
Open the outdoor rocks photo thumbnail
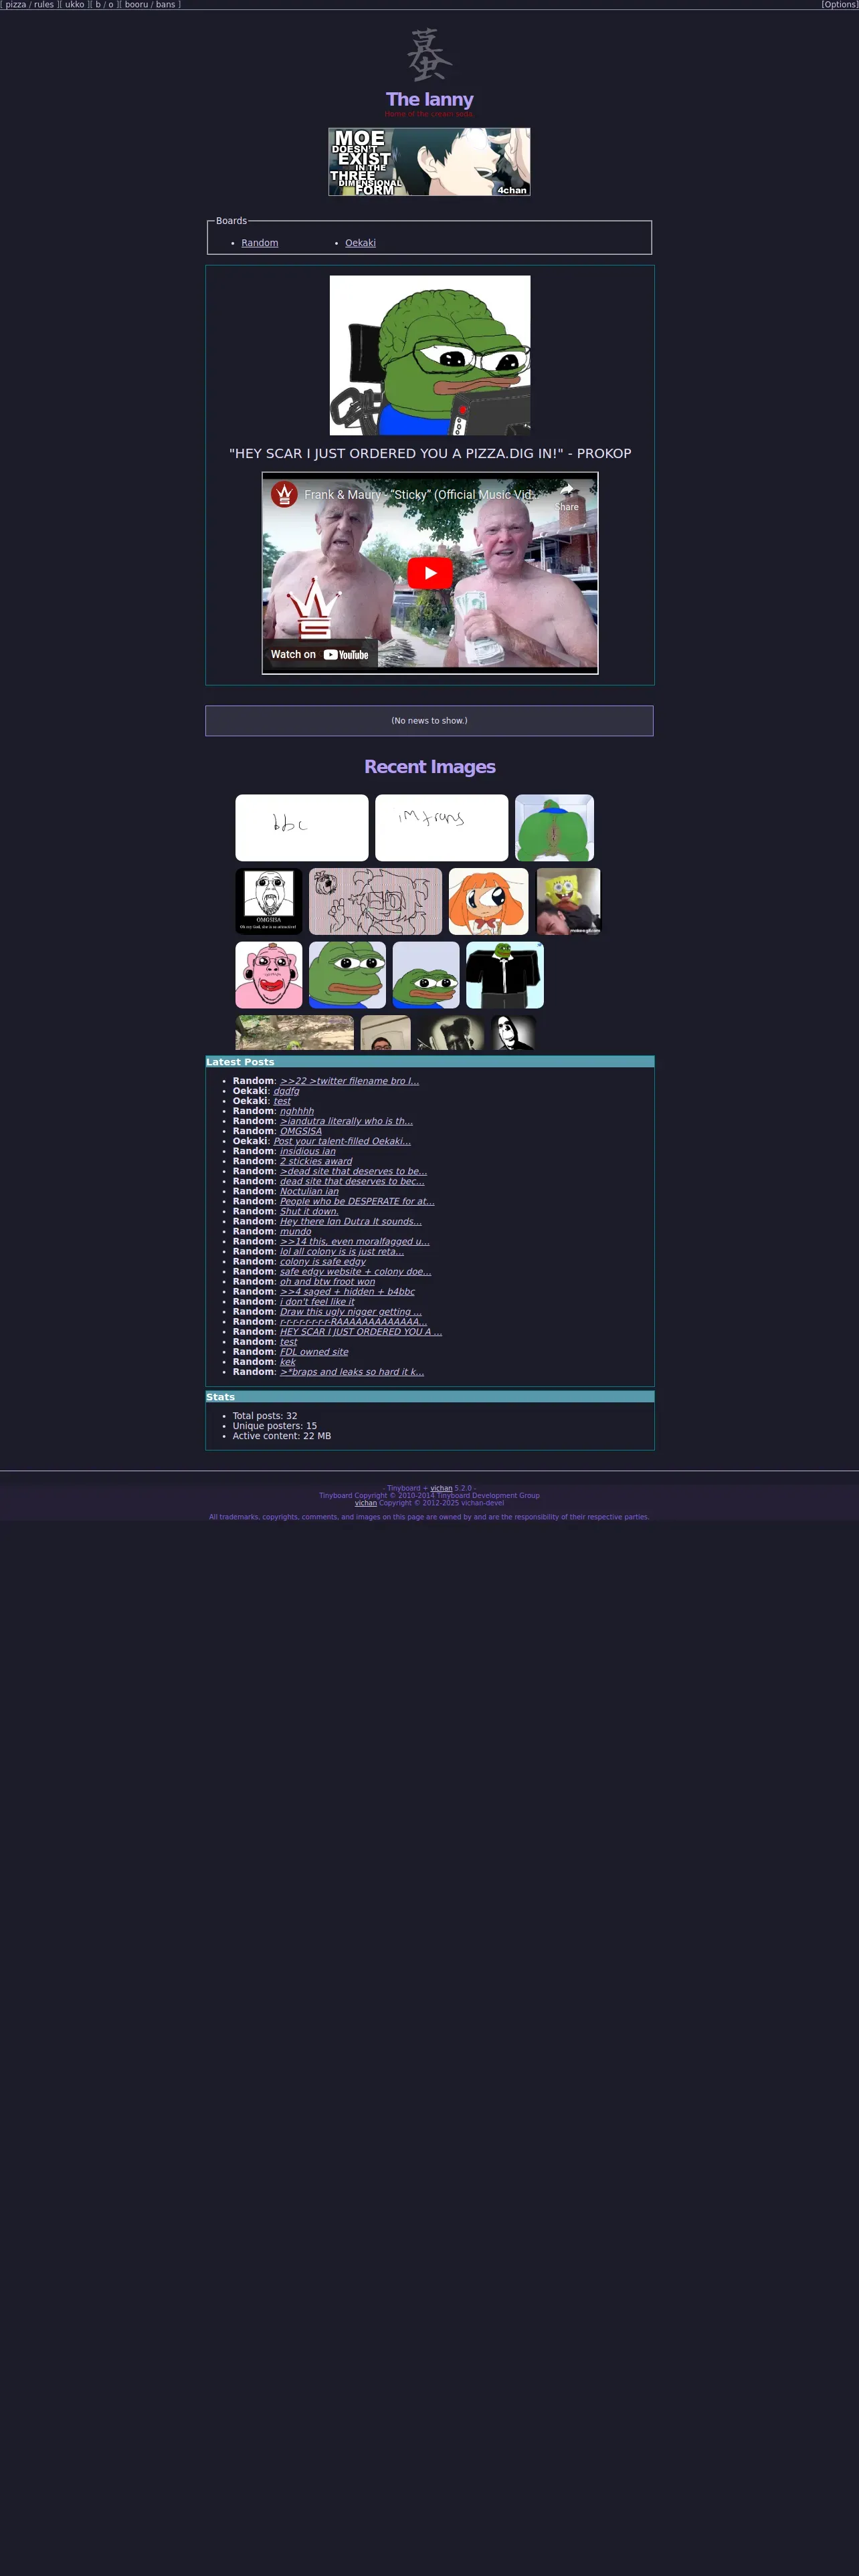[x=295, y=1033]
